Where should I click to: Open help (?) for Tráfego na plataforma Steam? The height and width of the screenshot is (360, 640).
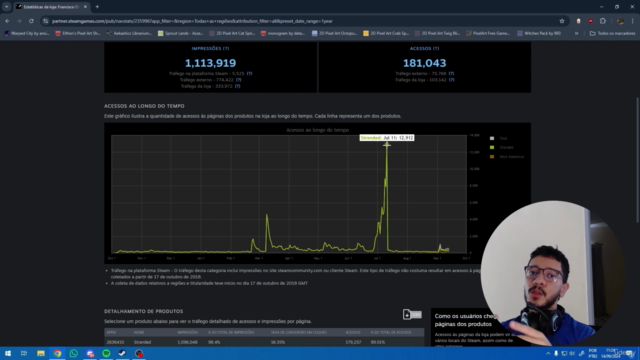pos(249,73)
